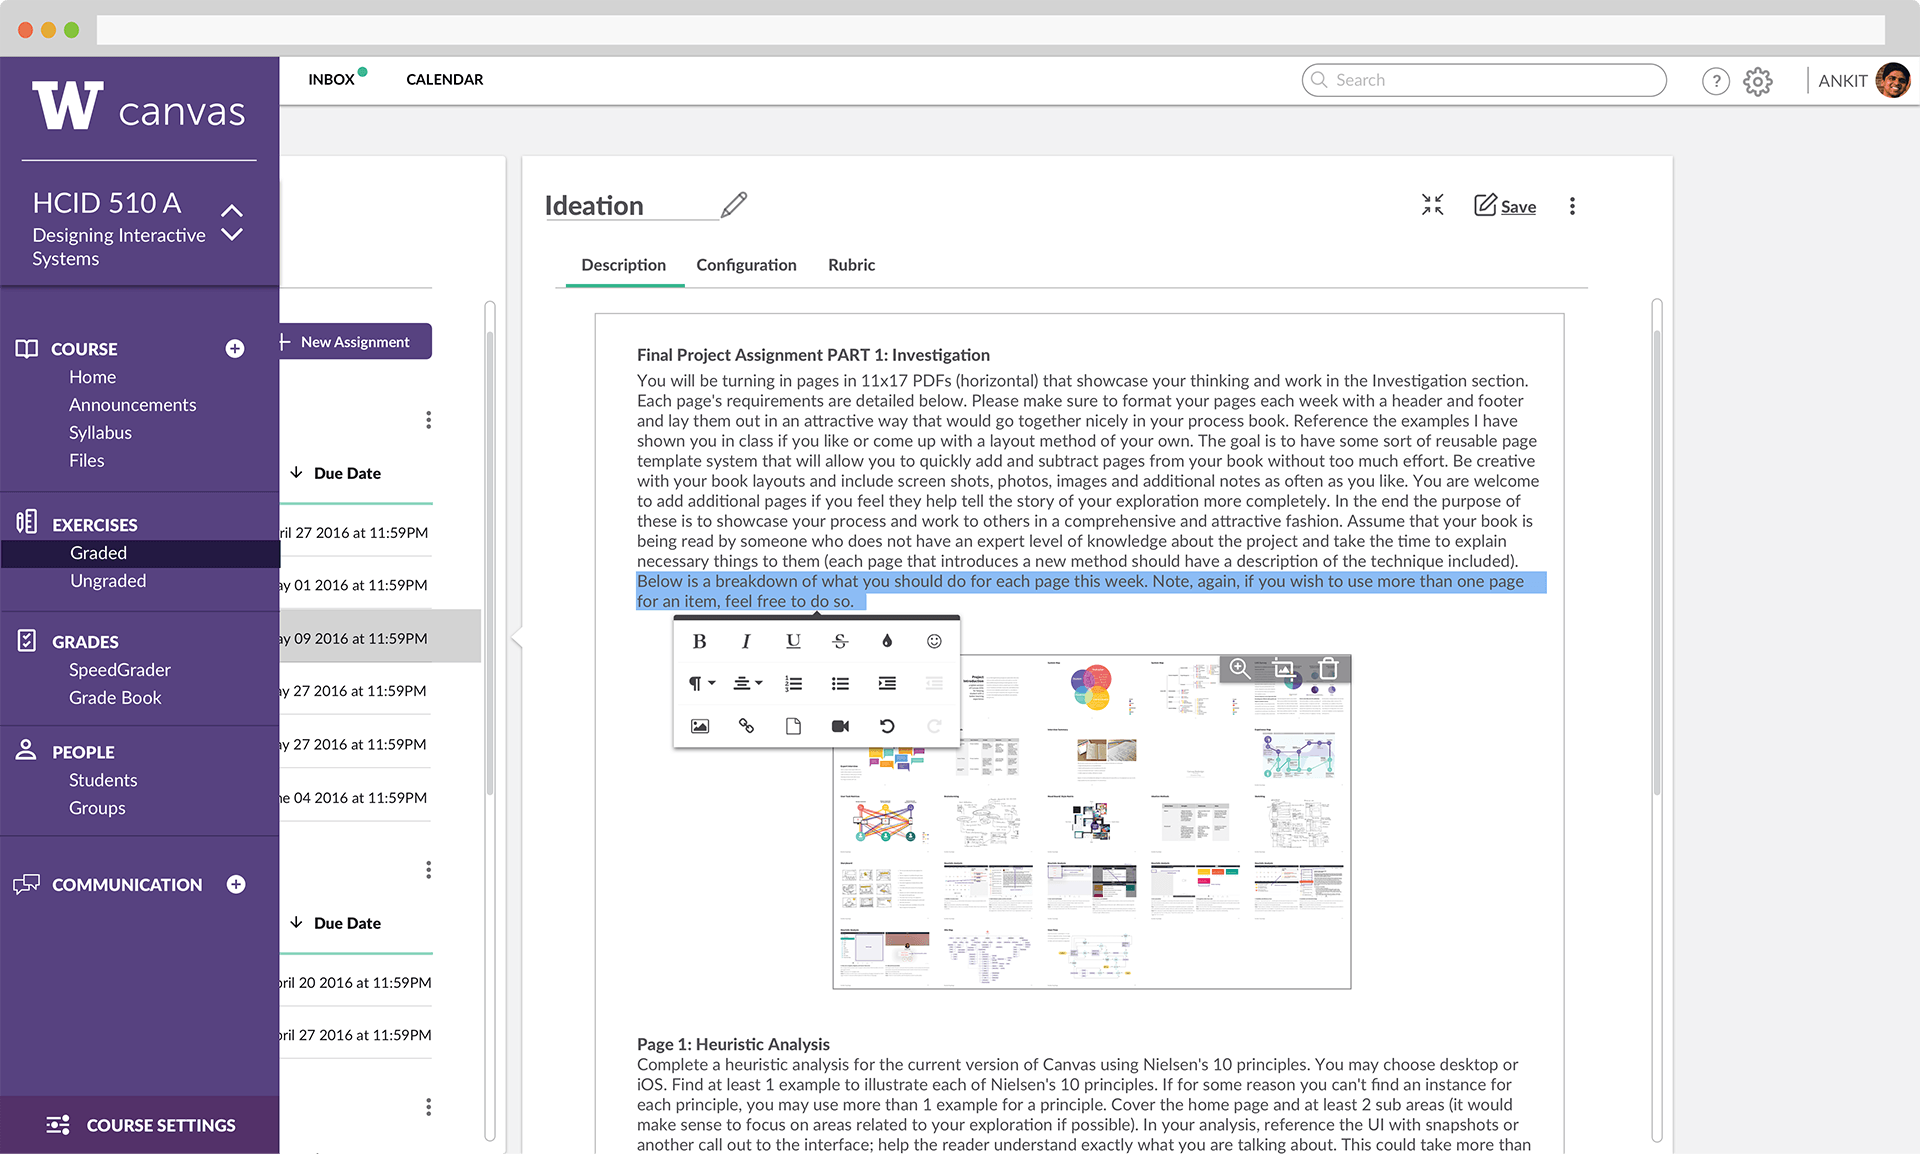Select the assignment due 04 2016 at 11:59PM

356,798
